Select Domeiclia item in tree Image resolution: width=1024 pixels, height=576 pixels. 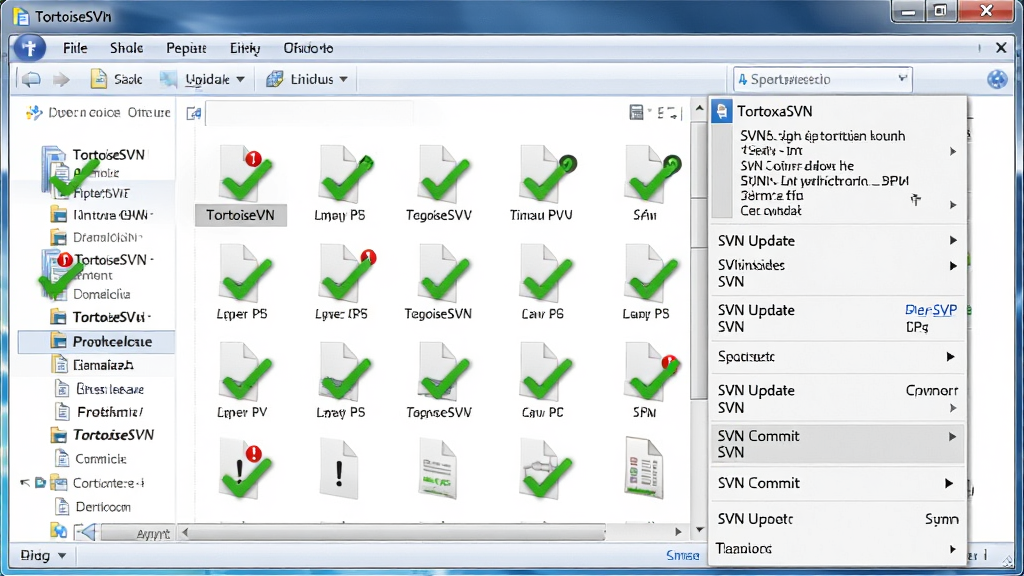101,295
